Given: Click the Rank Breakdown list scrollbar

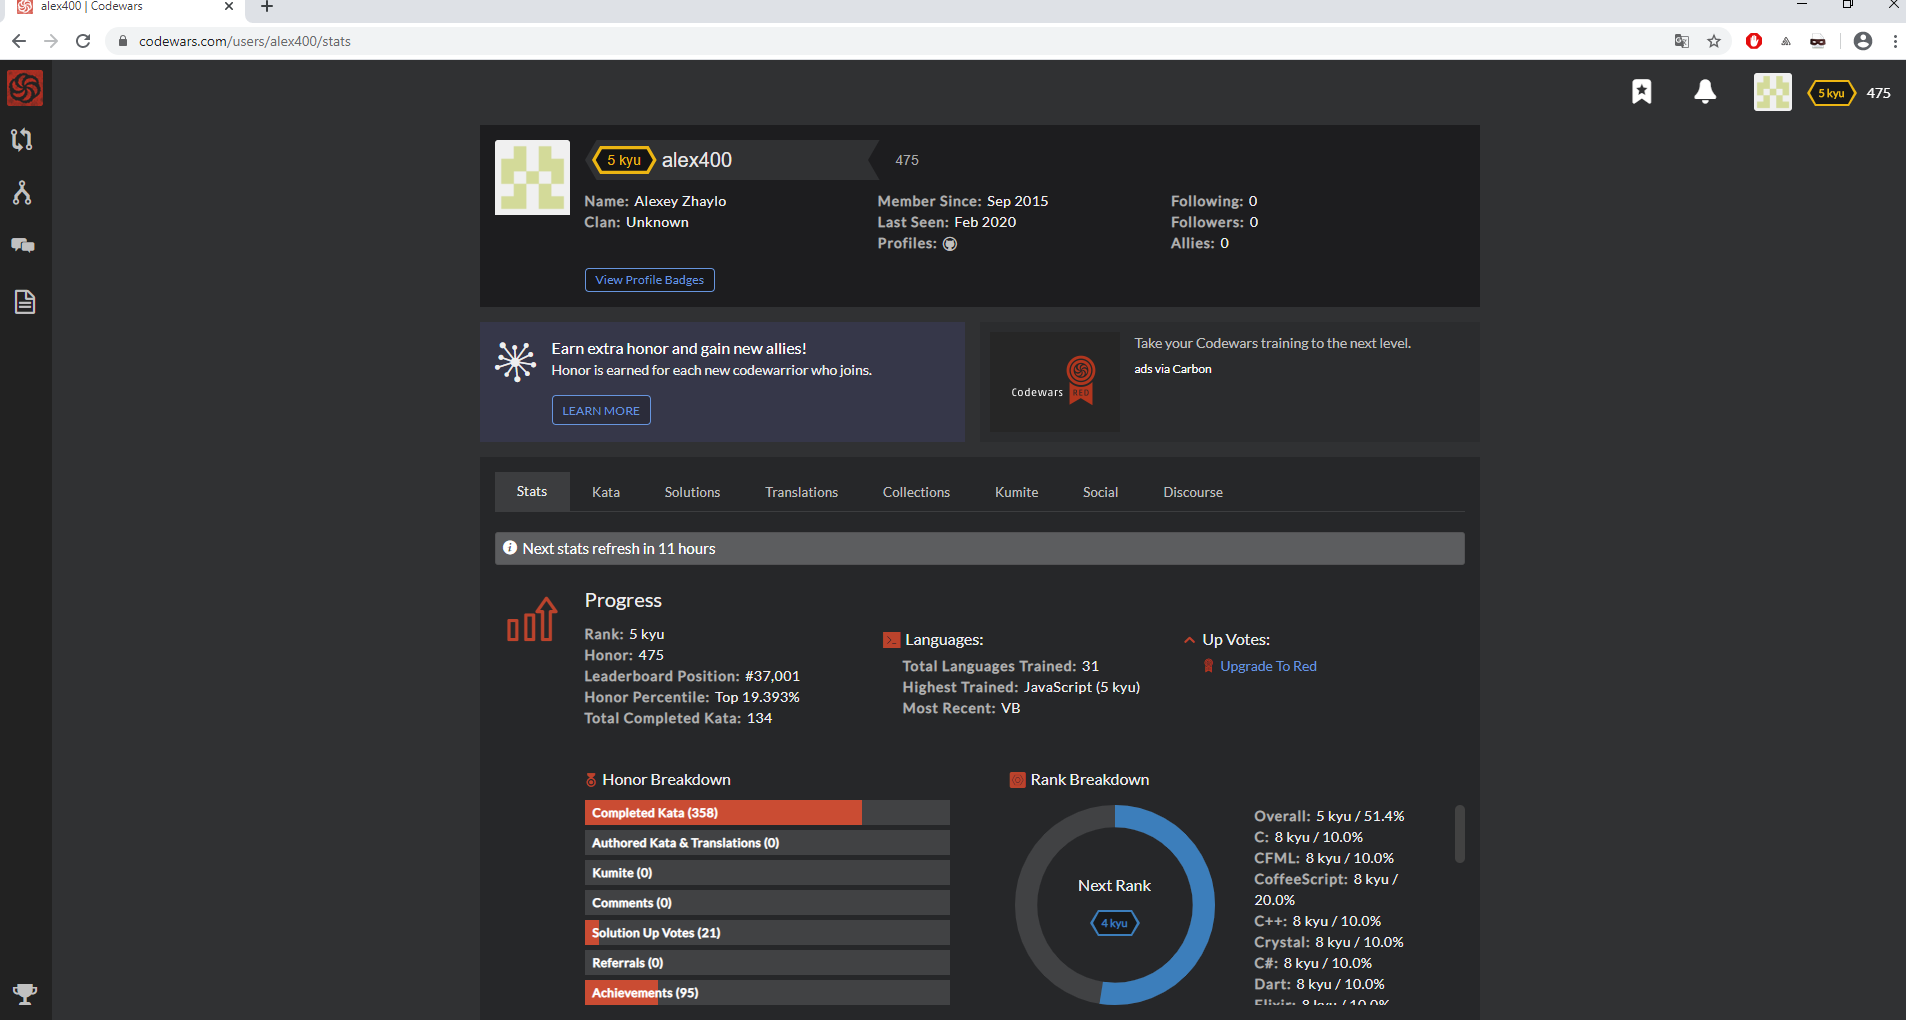Looking at the screenshot, I should 1460,834.
